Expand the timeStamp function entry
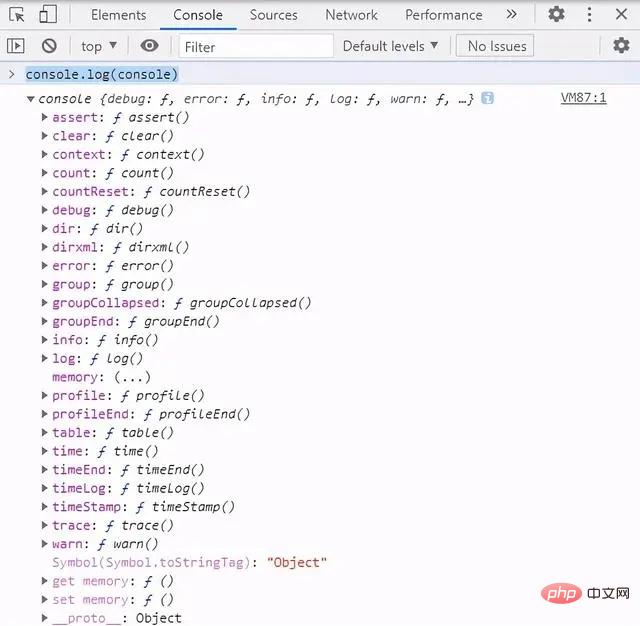The height and width of the screenshot is (626, 640). (x=44, y=507)
